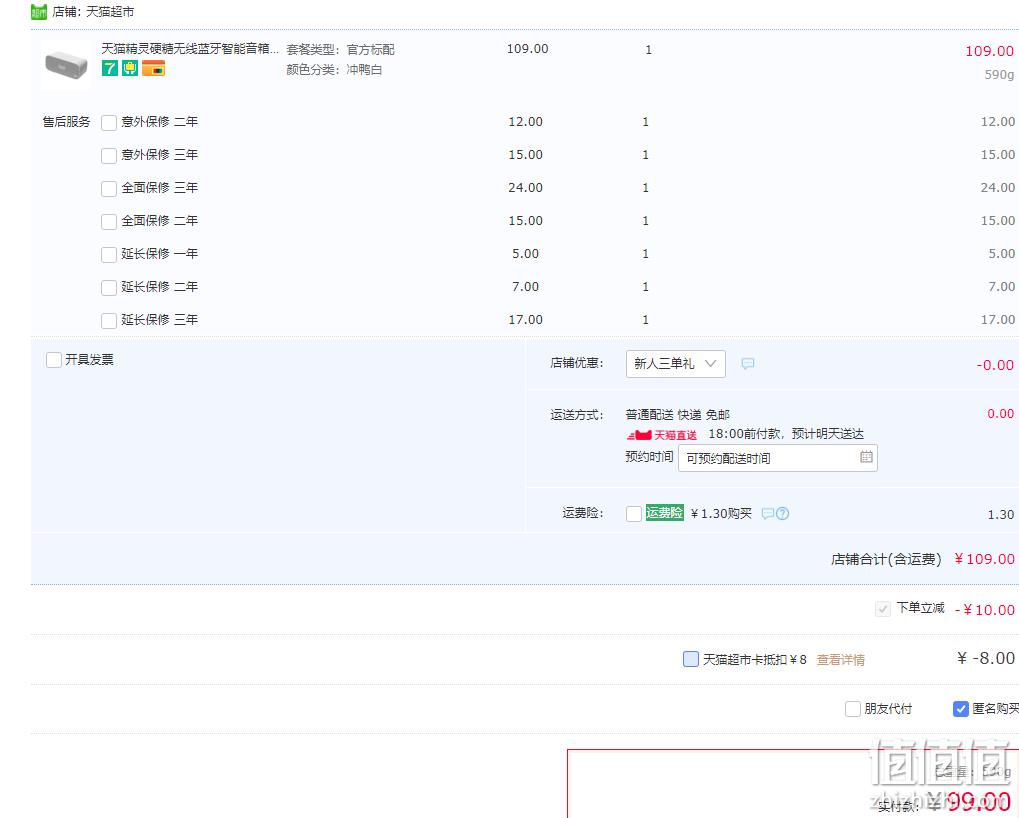Click the ¥1.30购买 insurance price text
Screen dimensions: 1019x818
(x=721, y=514)
